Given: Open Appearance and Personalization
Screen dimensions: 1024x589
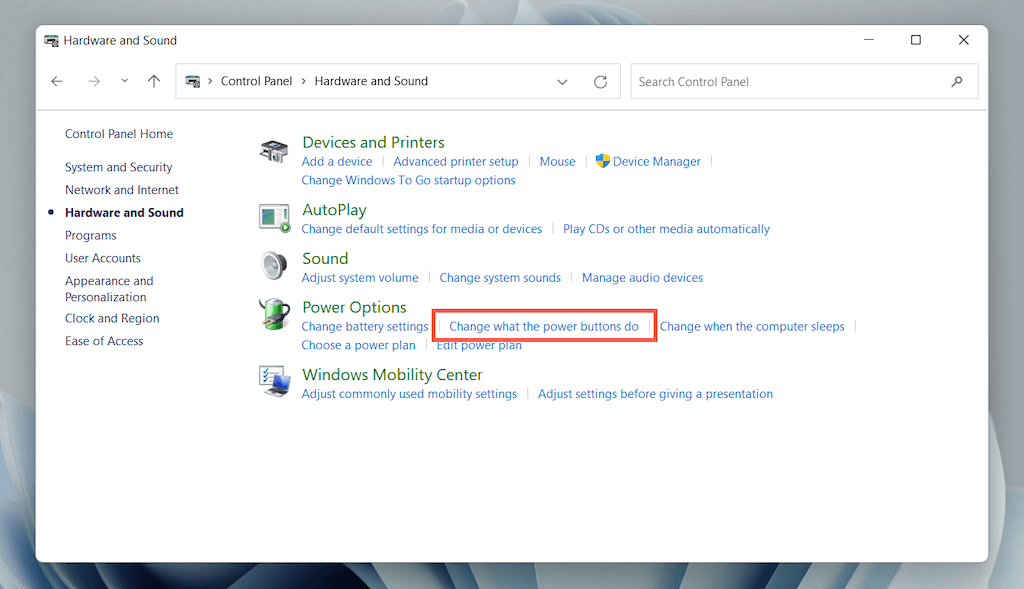Looking at the screenshot, I should (109, 289).
